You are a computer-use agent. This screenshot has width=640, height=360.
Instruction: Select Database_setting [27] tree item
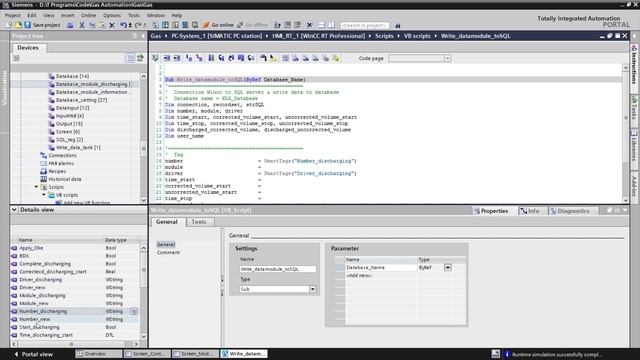tap(81, 100)
